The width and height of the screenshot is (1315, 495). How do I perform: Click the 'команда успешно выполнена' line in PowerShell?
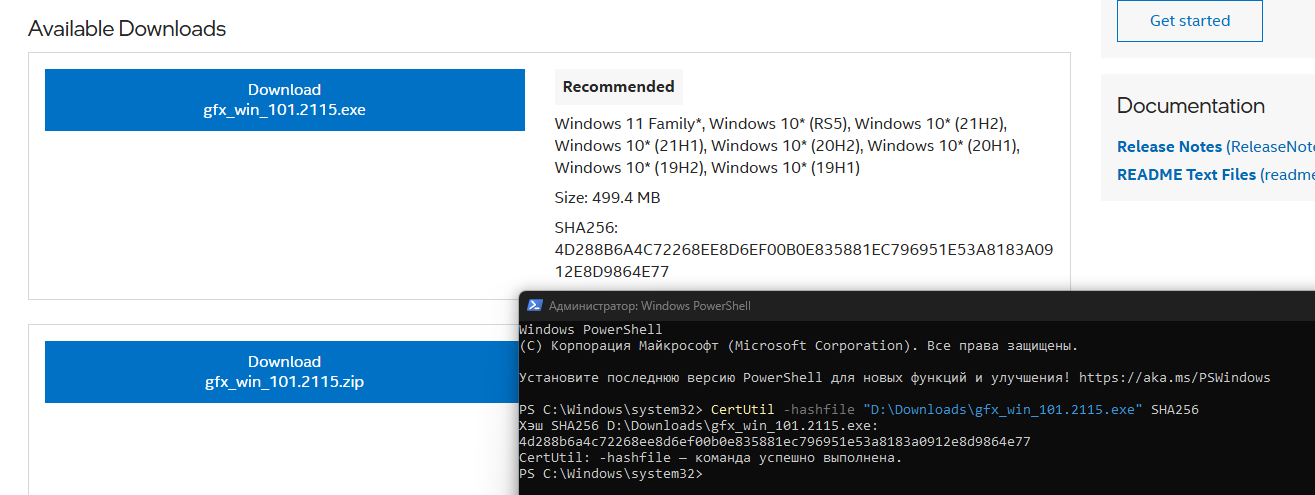click(711, 458)
